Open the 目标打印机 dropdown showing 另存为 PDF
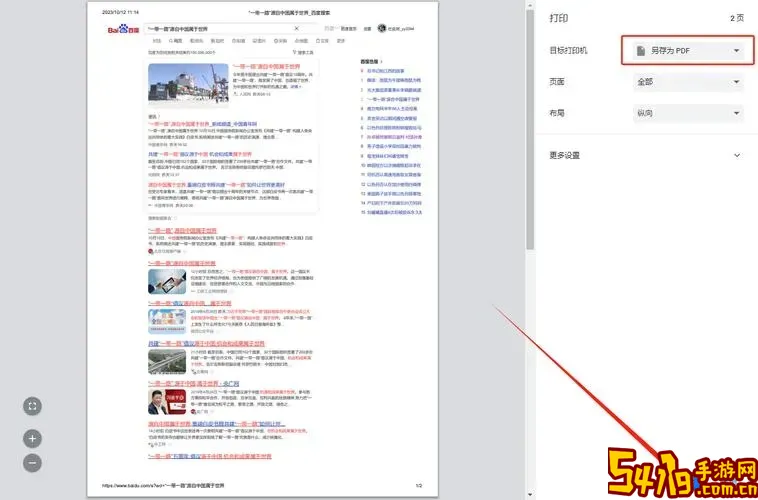Image resolution: width=758 pixels, height=500 pixels. [x=688, y=50]
